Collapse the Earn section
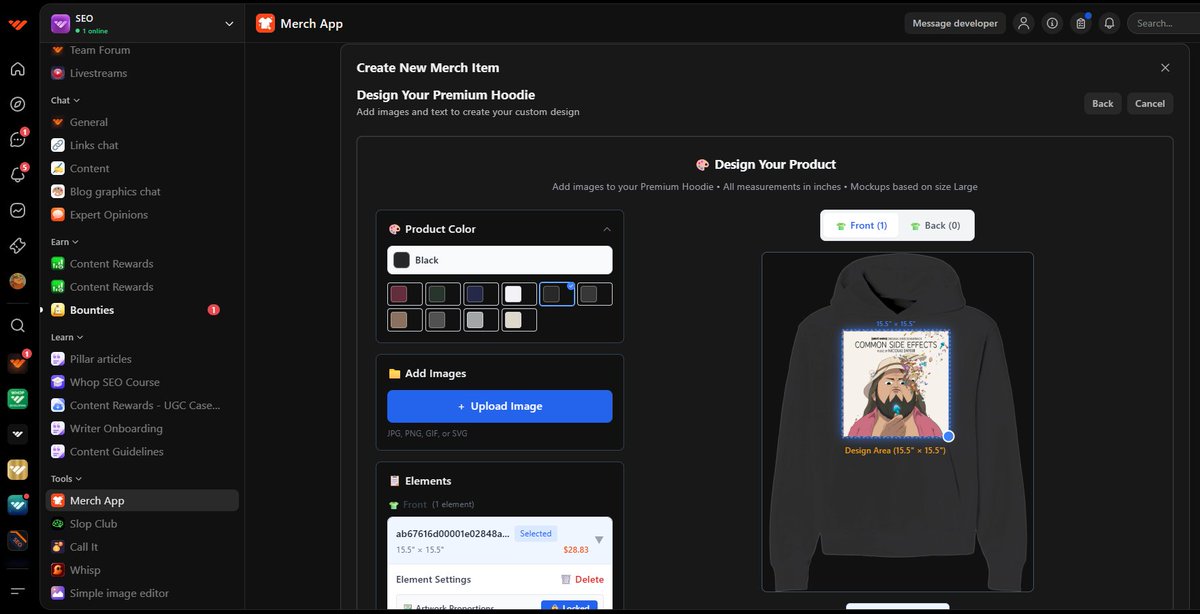 coord(64,242)
